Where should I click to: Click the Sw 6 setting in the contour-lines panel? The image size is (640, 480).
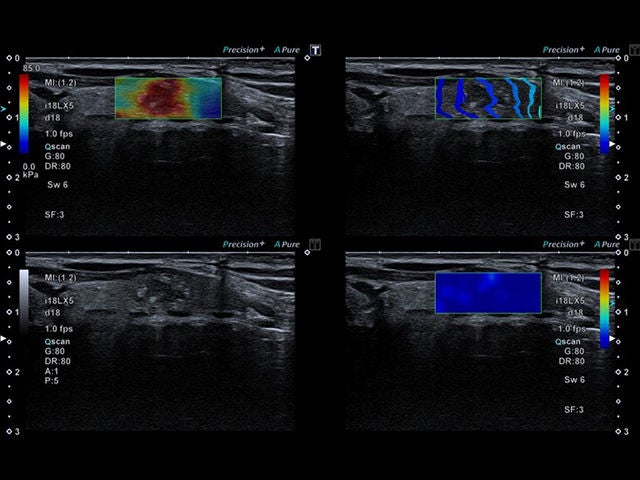point(574,184)
